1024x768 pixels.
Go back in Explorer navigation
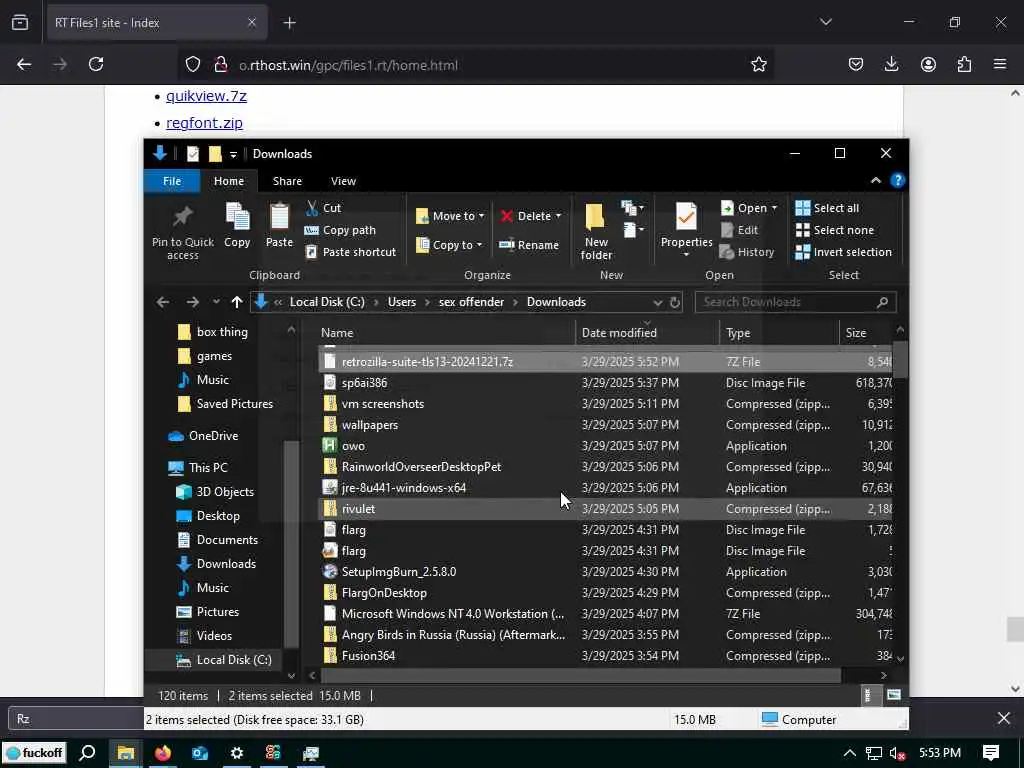tap(163, 302)
